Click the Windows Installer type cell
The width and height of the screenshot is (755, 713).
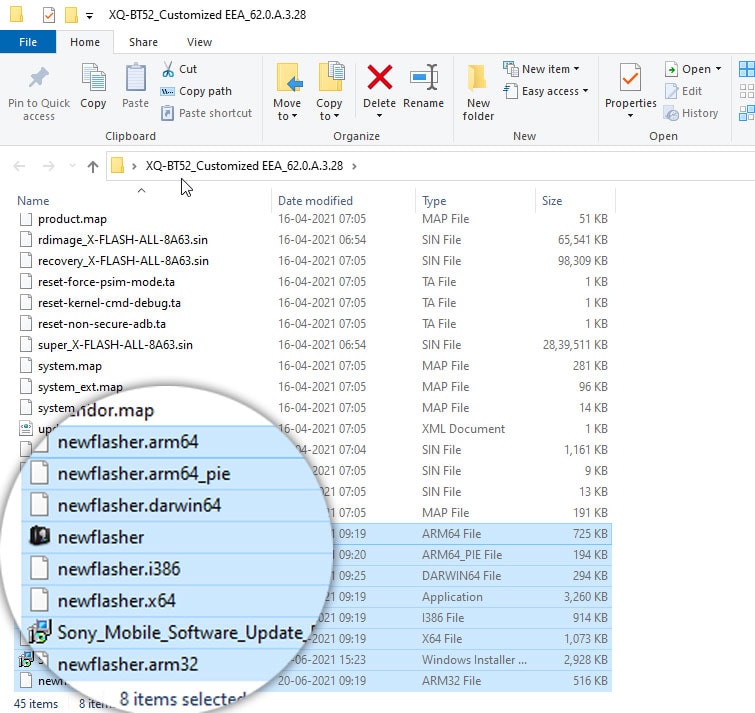pyautogui.click(x=474, y=660)
